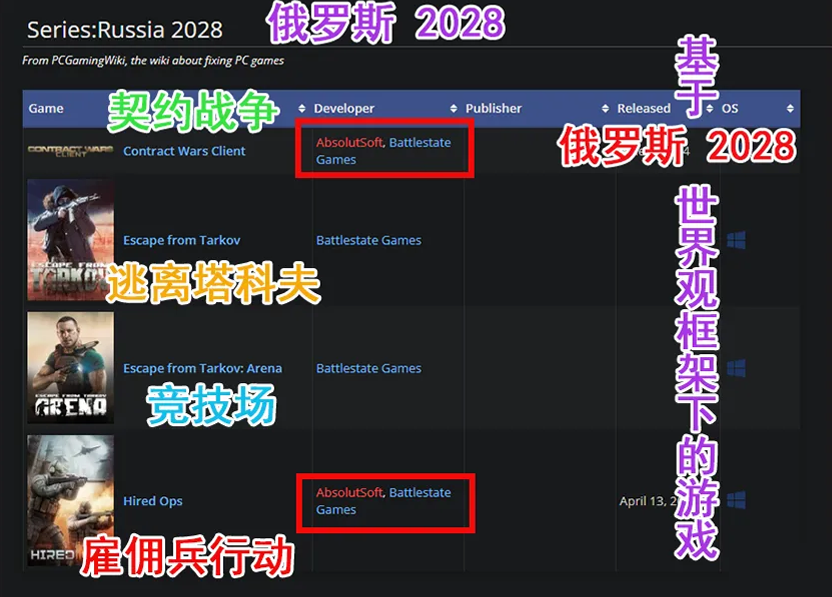Sort by Developer column arrows

tap(454, 108)
